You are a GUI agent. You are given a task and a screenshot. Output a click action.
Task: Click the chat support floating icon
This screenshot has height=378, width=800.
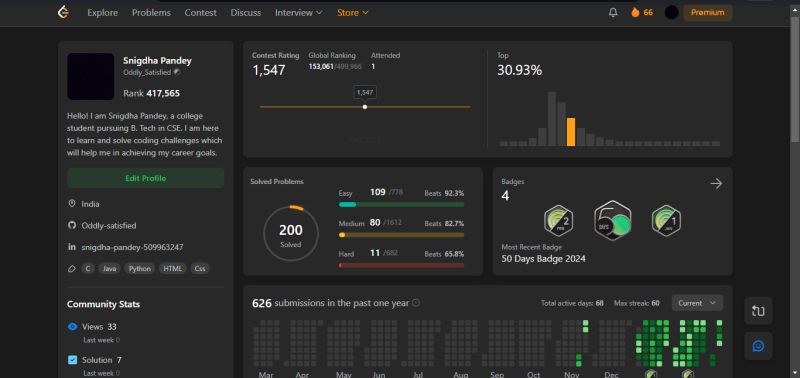coord(758,346)
